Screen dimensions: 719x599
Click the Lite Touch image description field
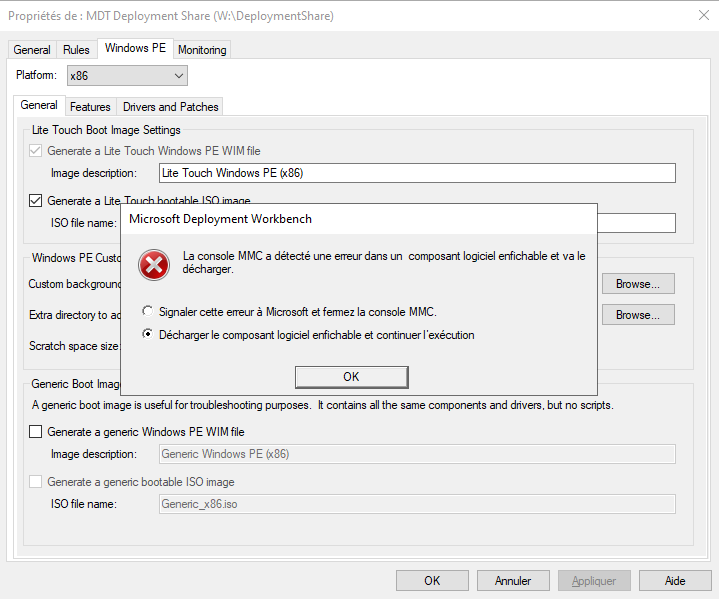click(x=417, y=173)
